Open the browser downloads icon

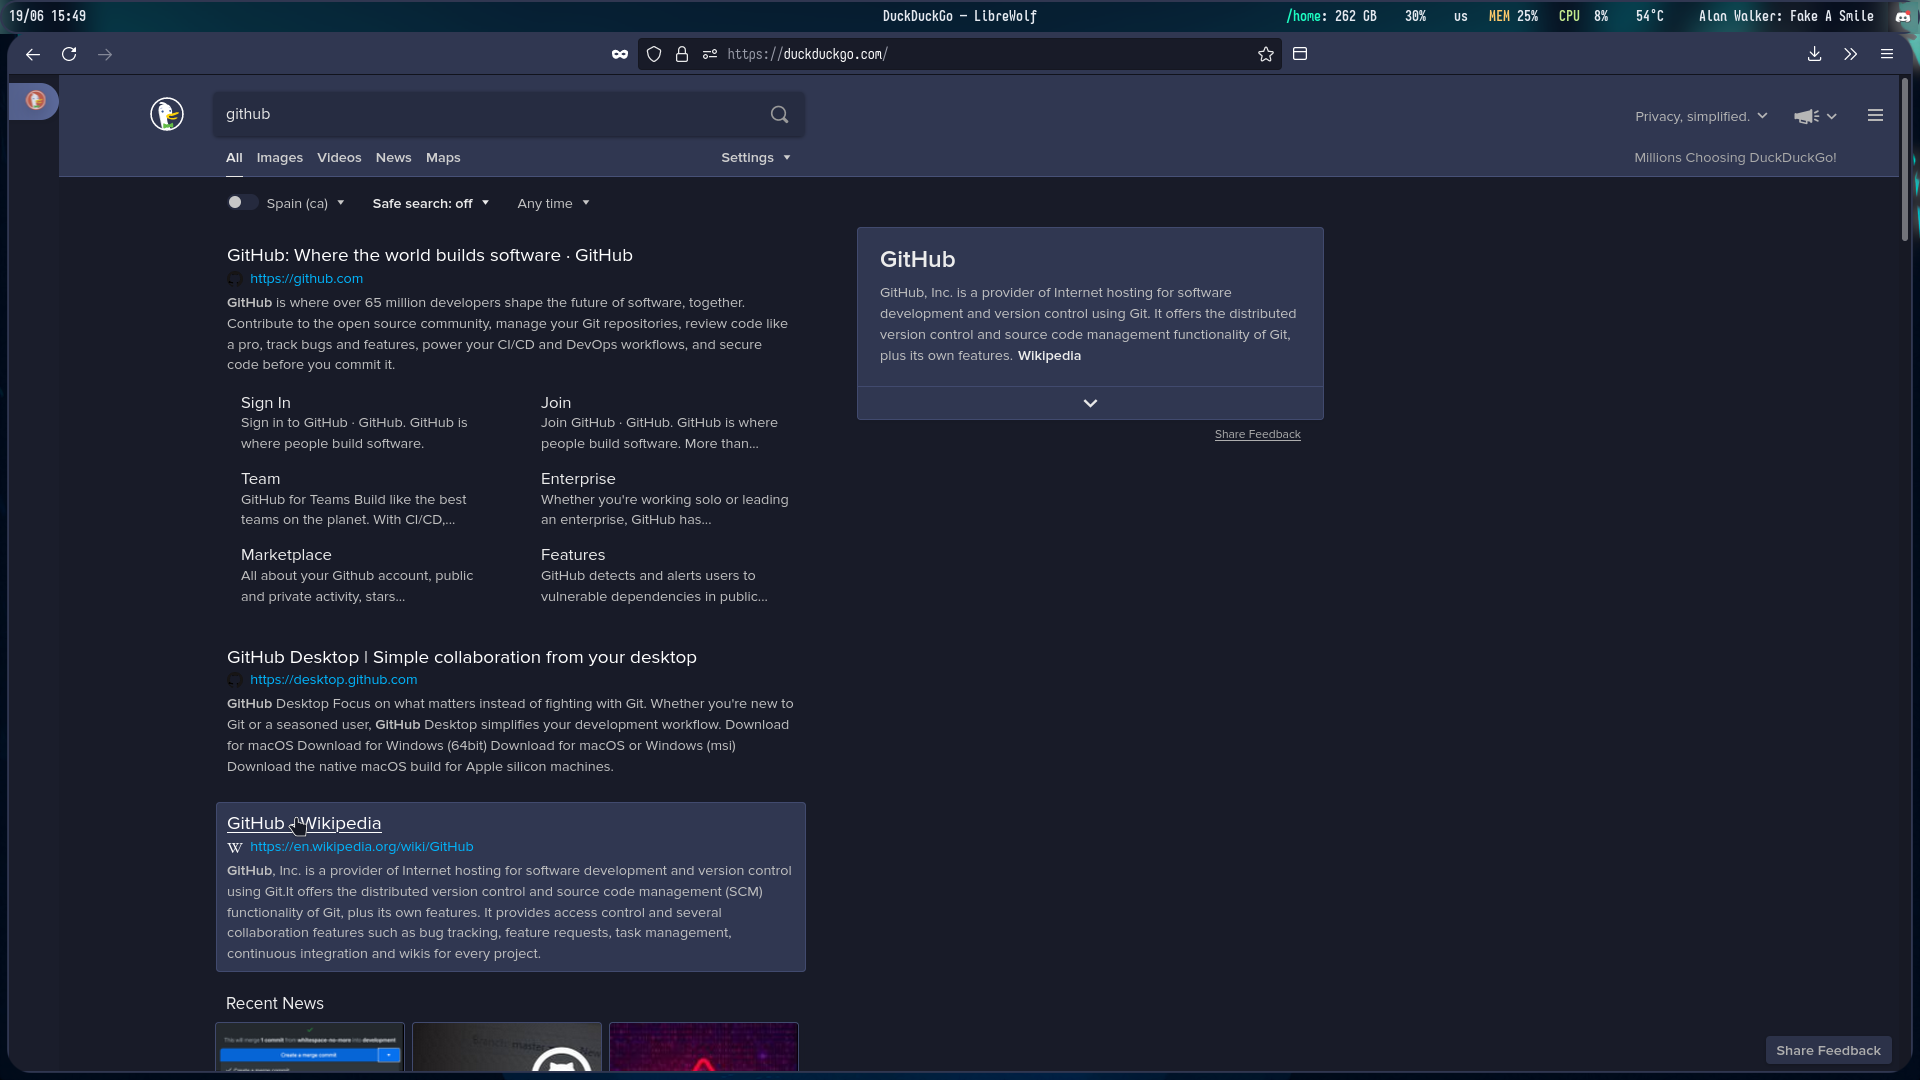(1814, 54)
